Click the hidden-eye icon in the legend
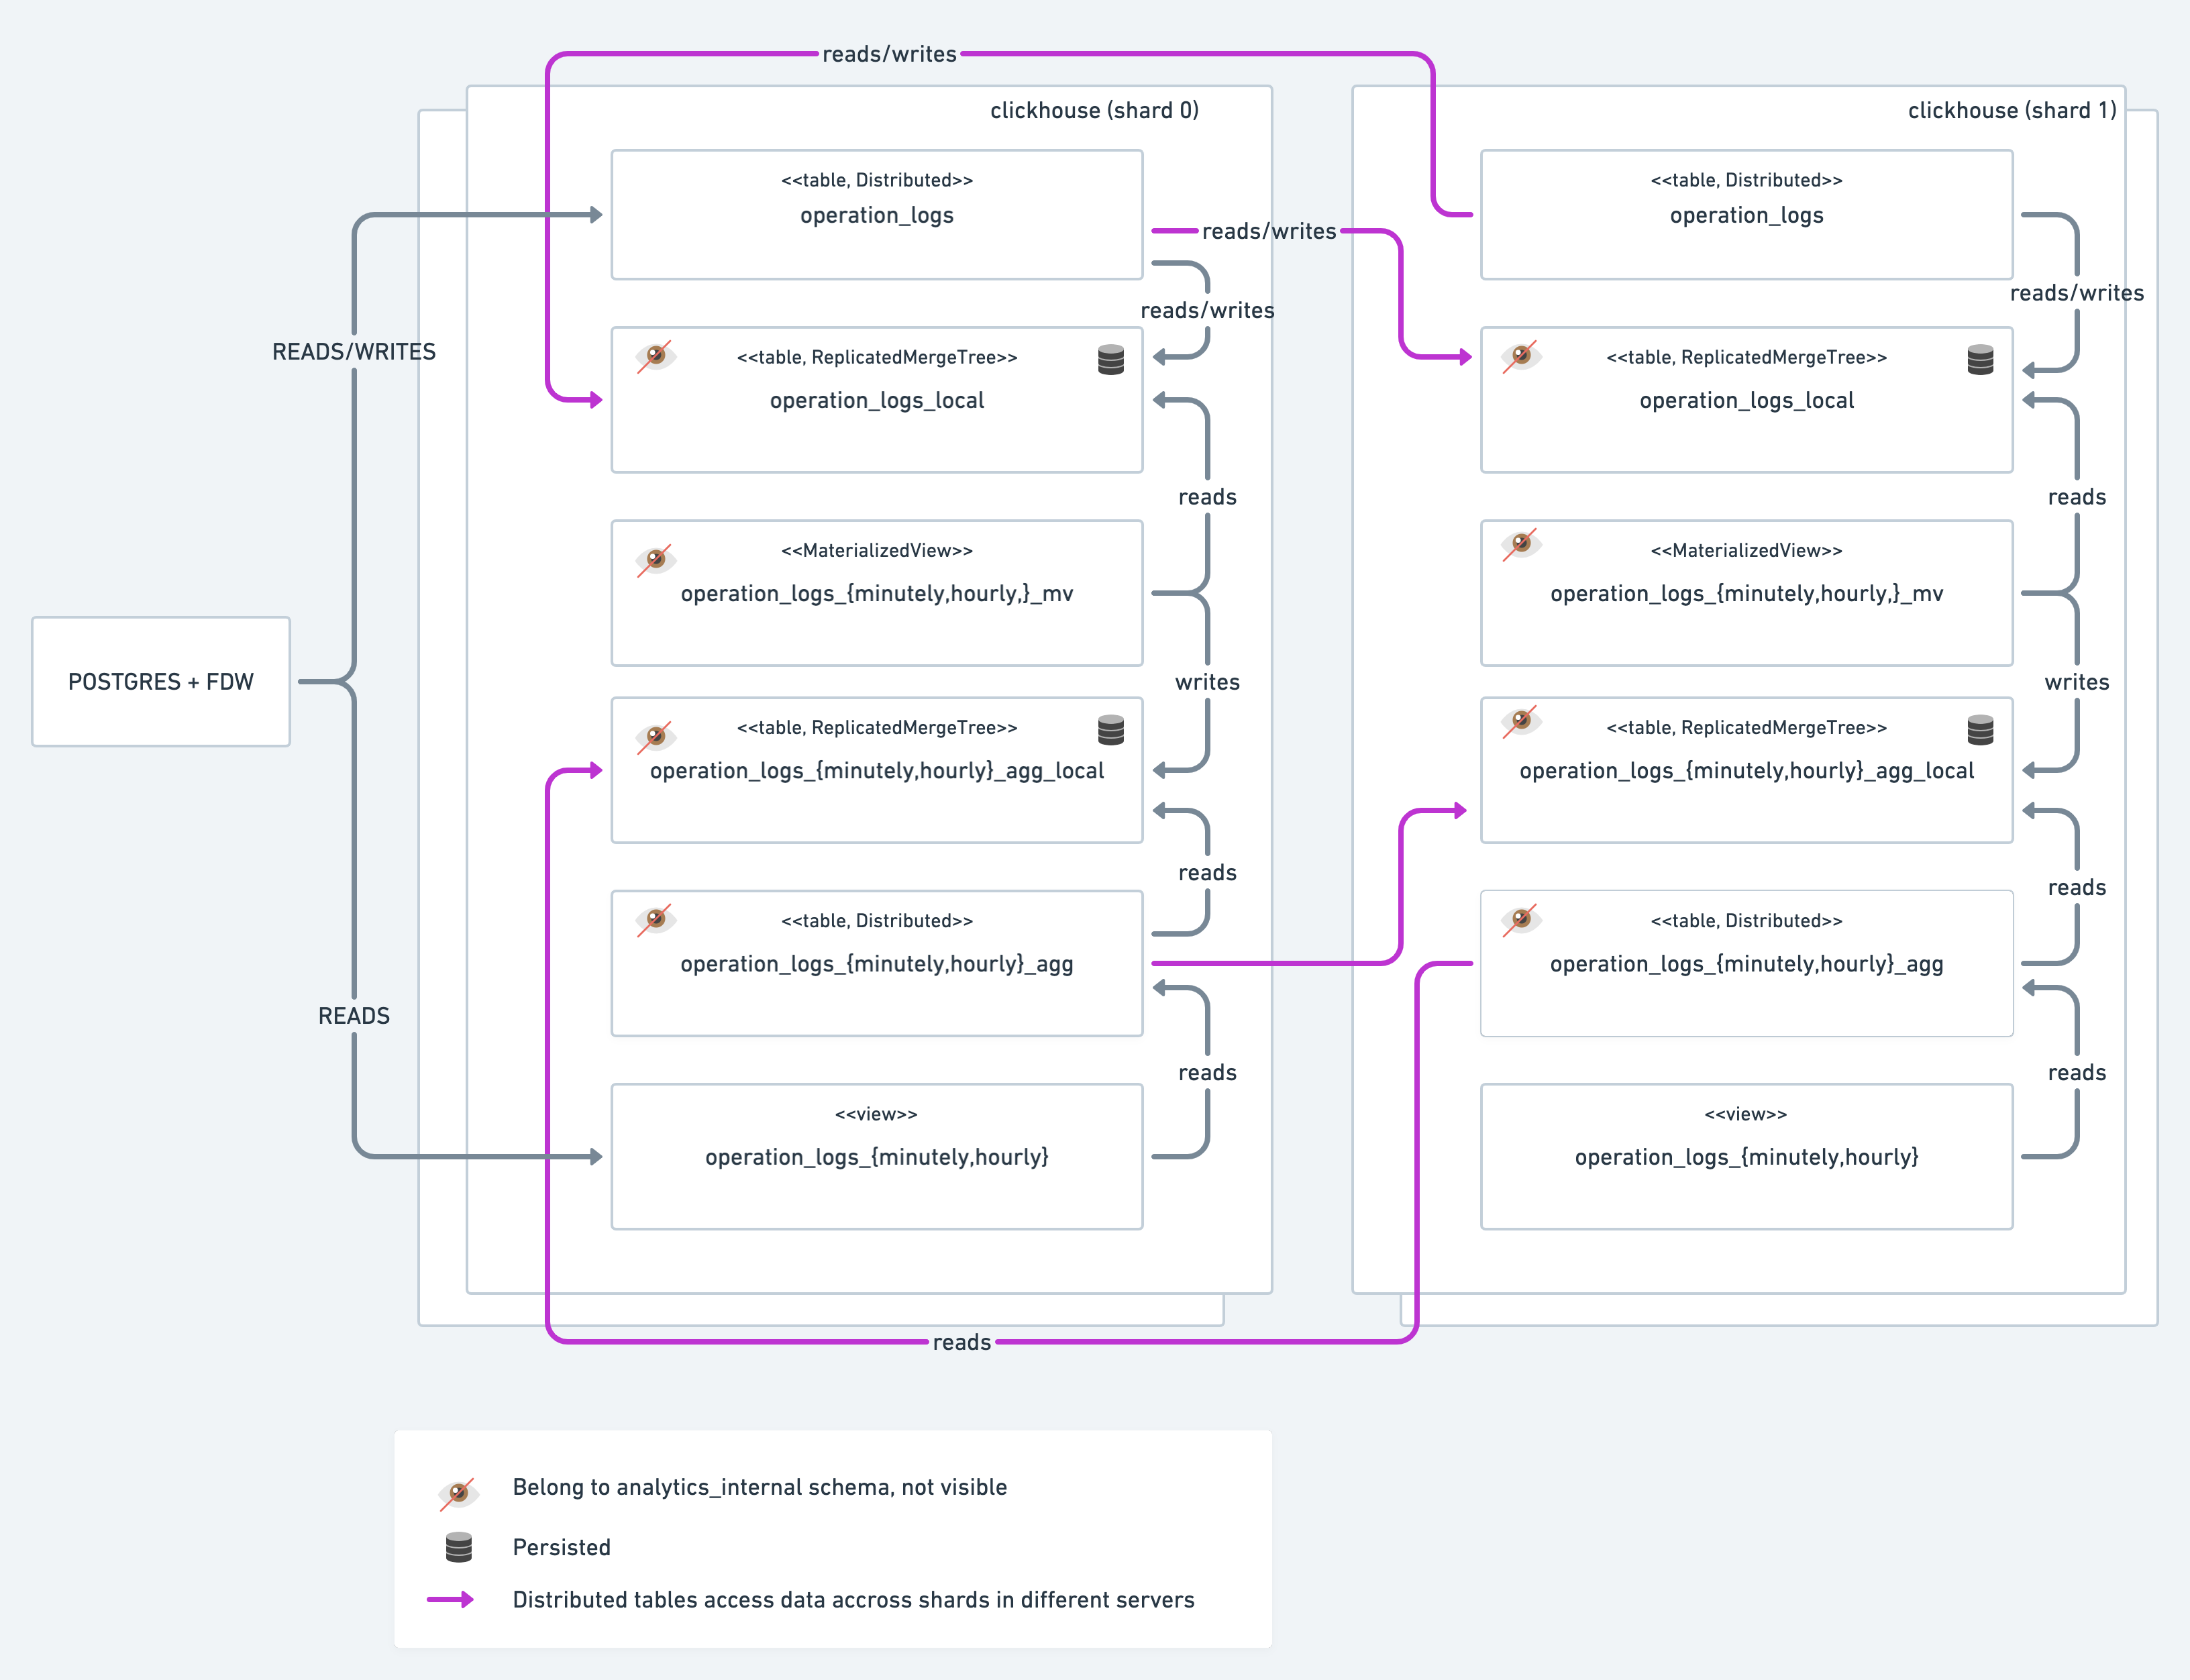The width and height of the screenshot is (2190, 1680). click(x=458, y=1493)
